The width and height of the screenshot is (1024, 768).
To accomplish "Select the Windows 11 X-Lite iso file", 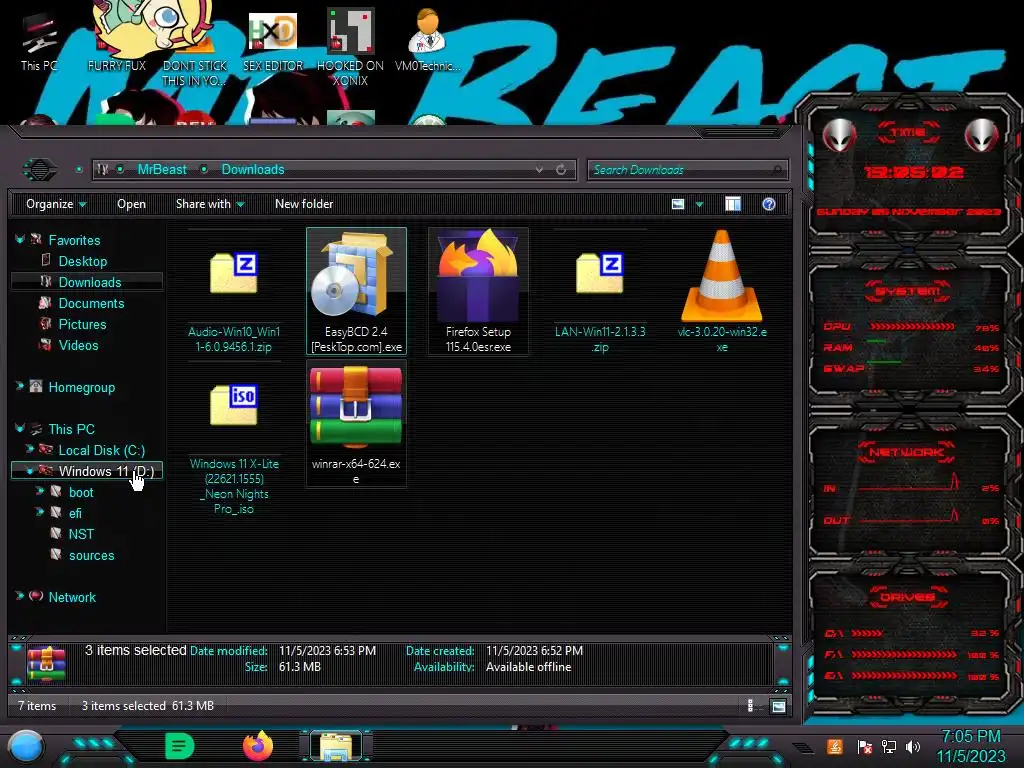I will [234, 439].
